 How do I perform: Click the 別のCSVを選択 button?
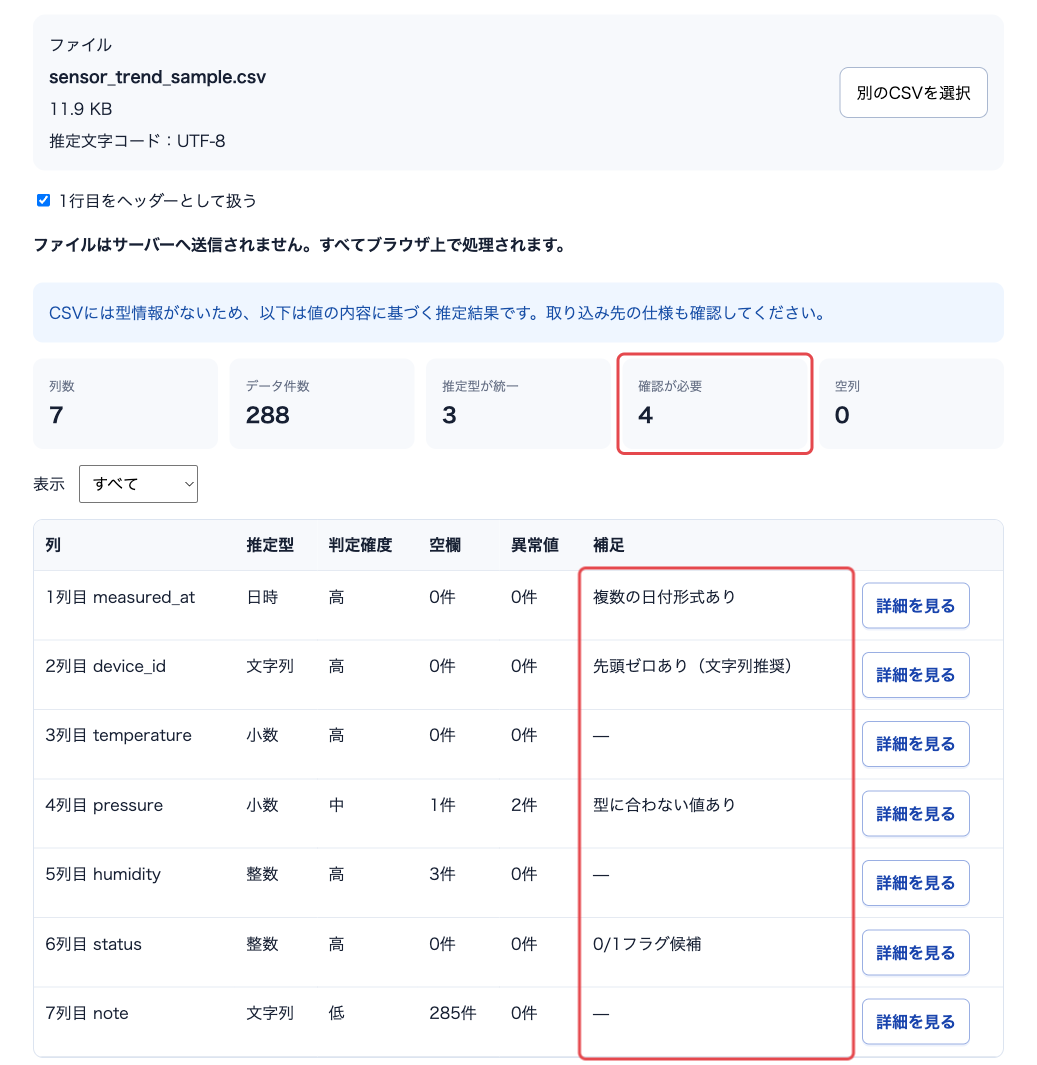913,92
